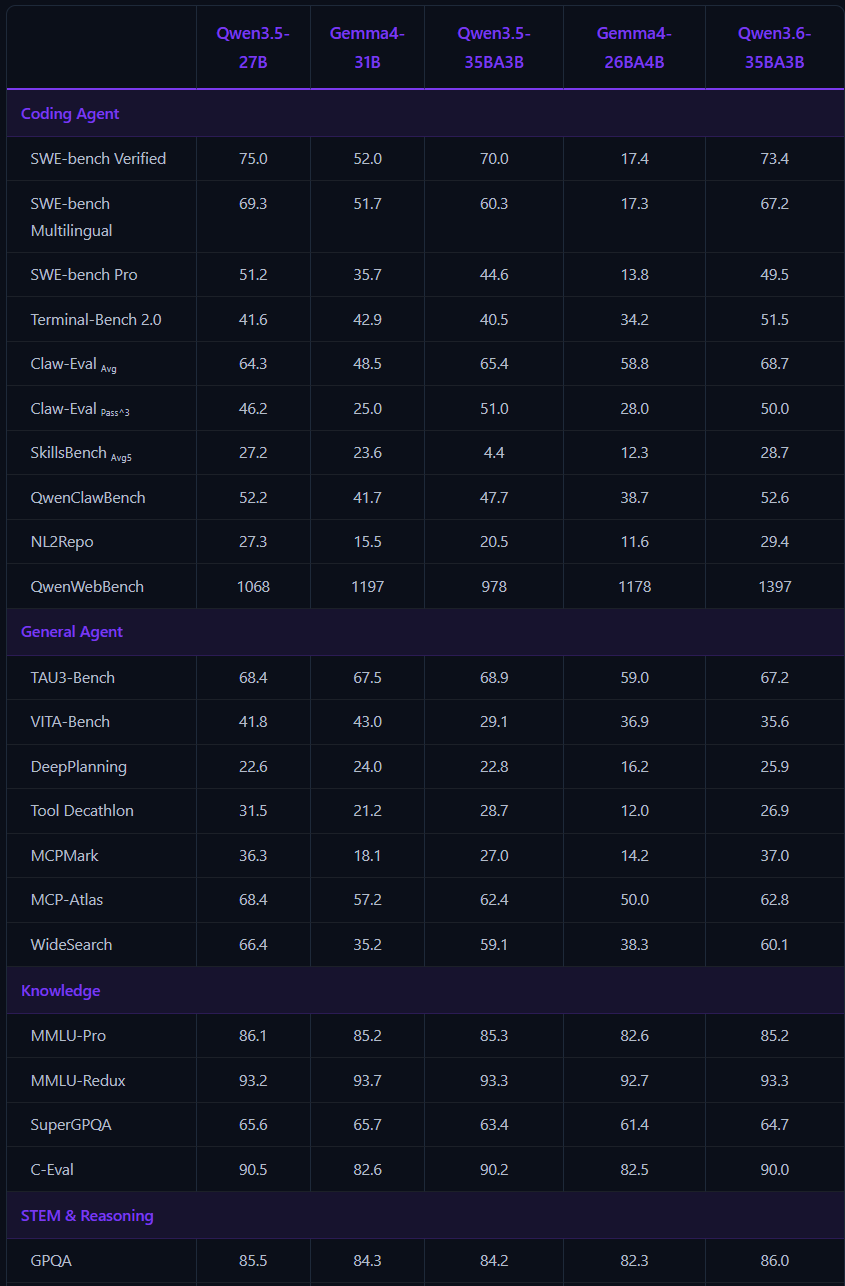Click the MMLU-Redux row label
The width and height of the screenshot is (845, 1286).
pos(78,1081)
